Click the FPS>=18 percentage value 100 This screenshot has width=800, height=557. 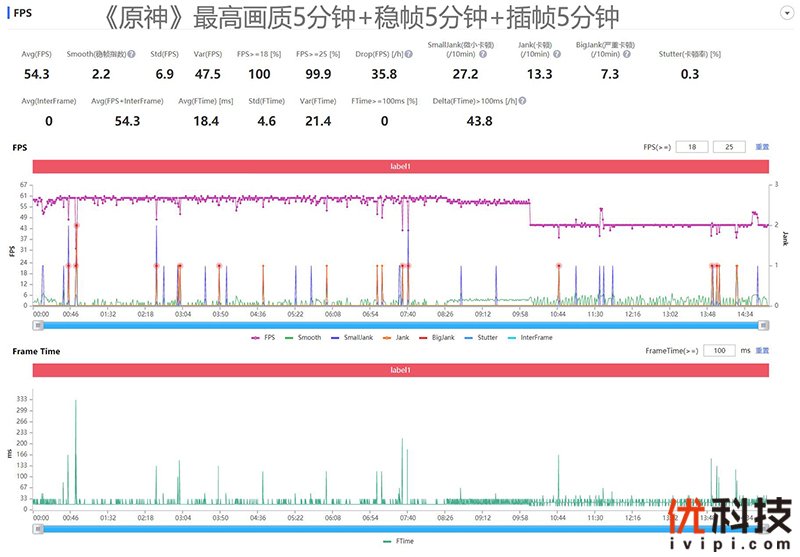pyautogui.click(x=259, y=74)
